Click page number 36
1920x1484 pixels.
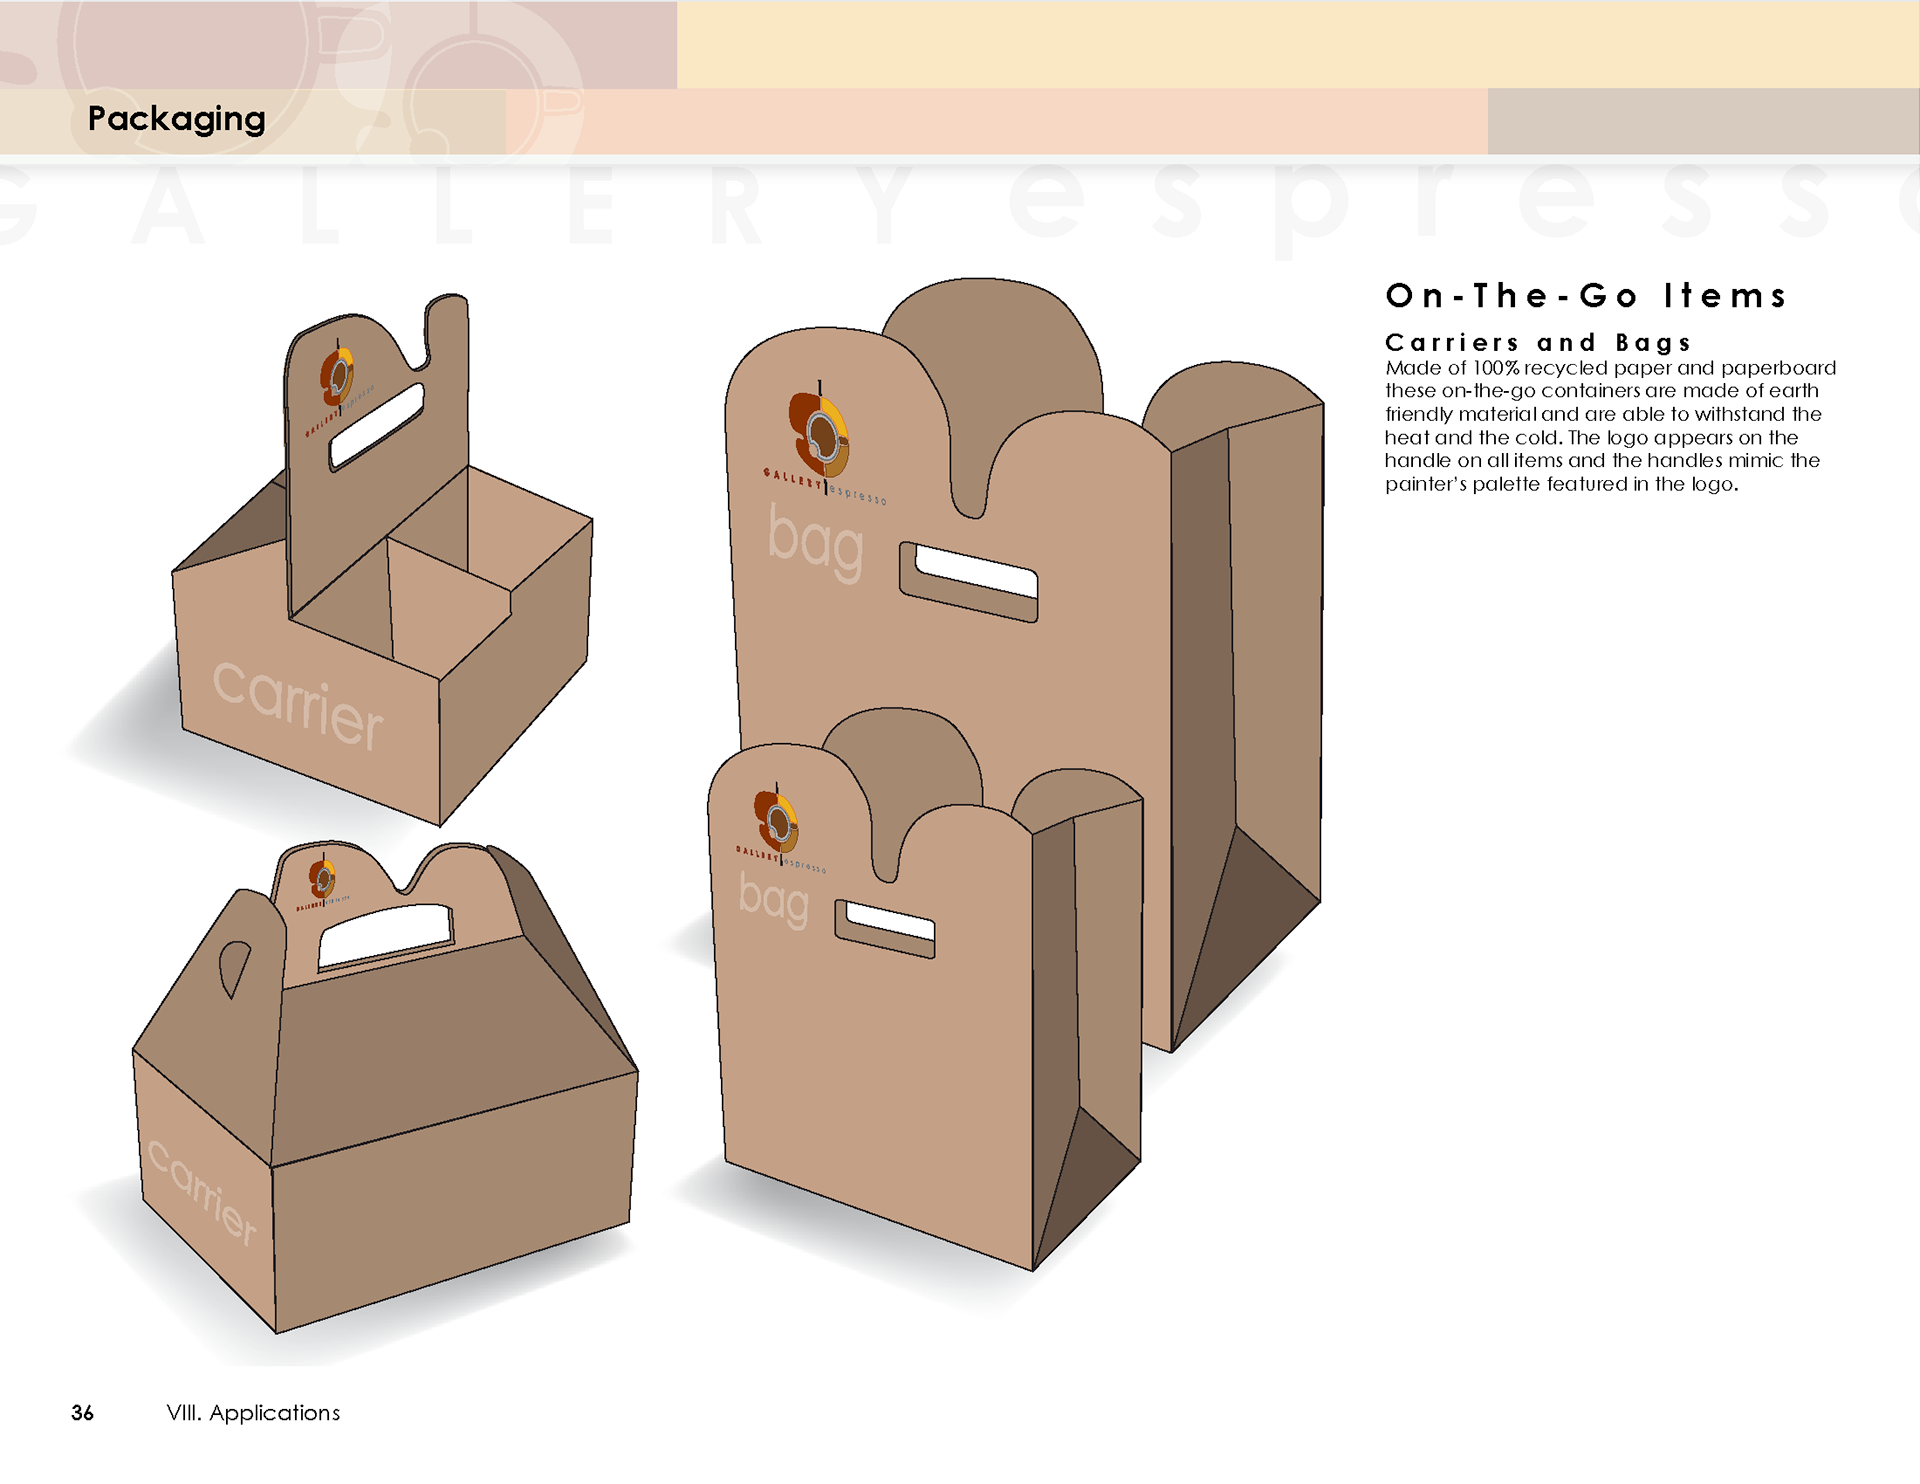click(x=82, y=1413)
